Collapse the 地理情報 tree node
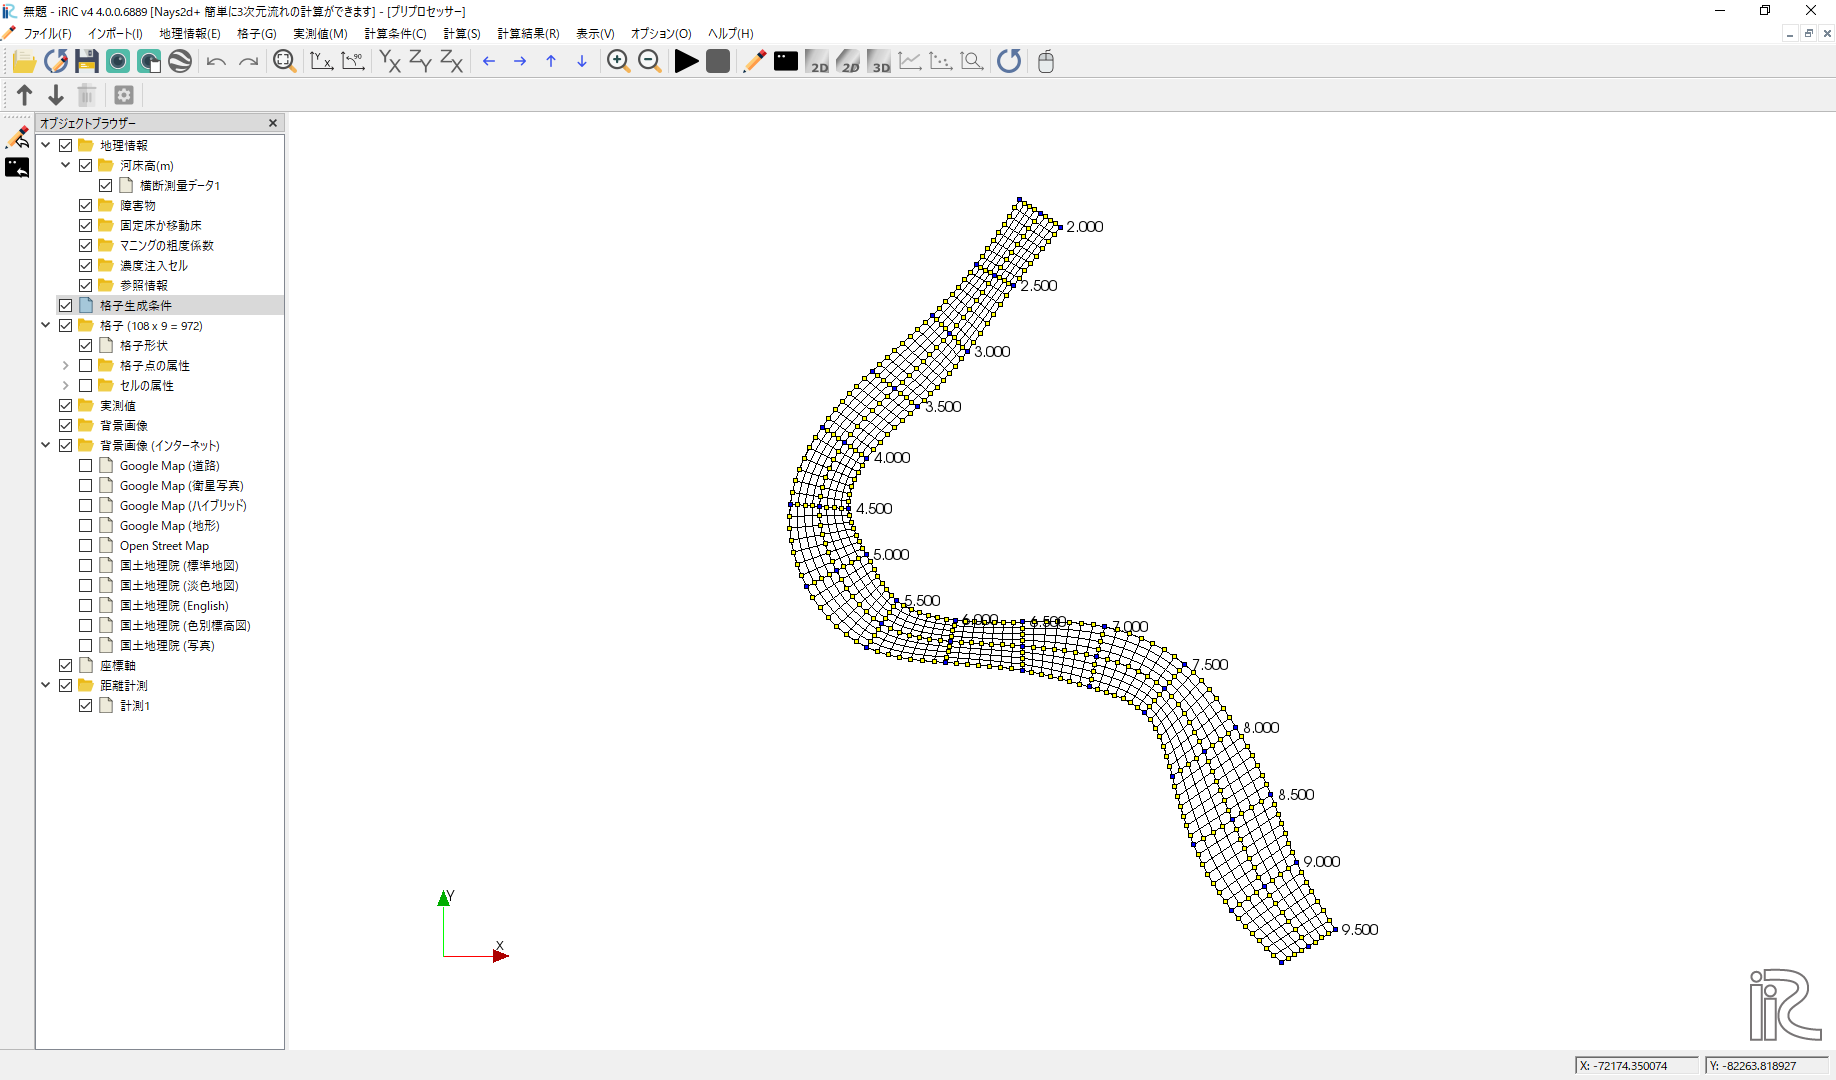Image resolution: width=1836 pixels, height=1080 pixels. tap(46, 145)
